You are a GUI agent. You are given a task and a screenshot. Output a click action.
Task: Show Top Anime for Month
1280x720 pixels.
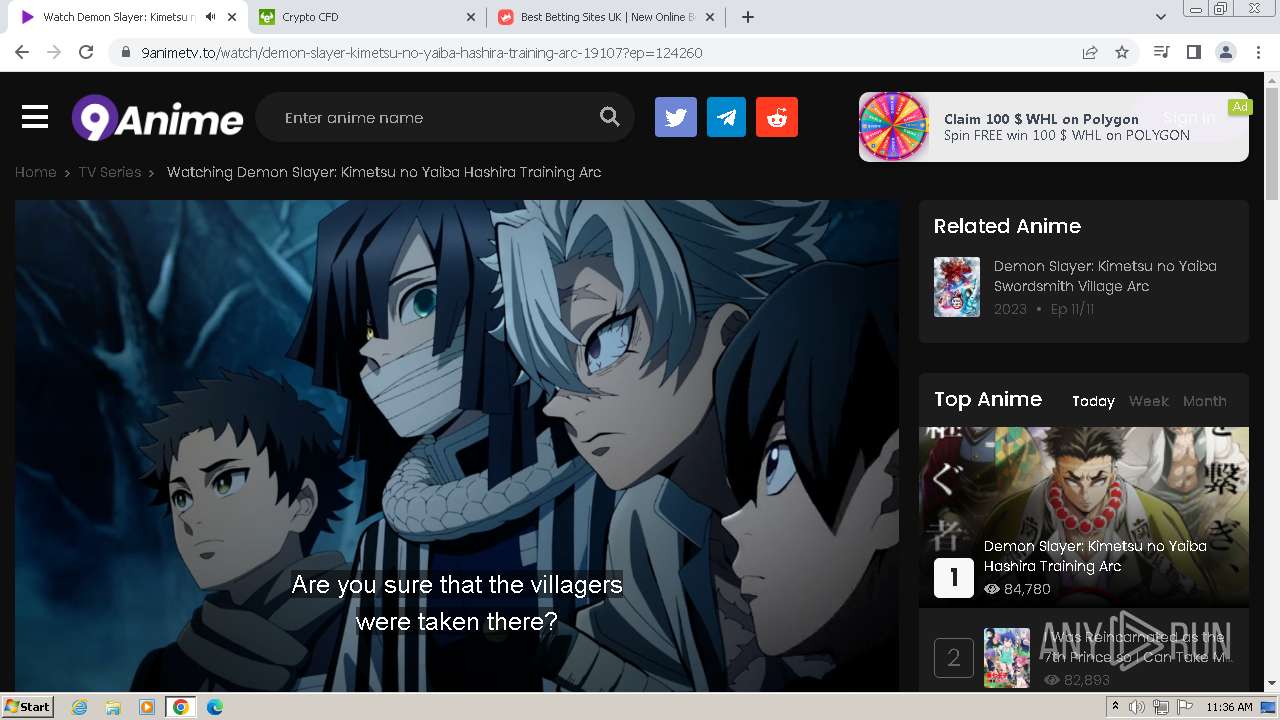coord(1205,401)
